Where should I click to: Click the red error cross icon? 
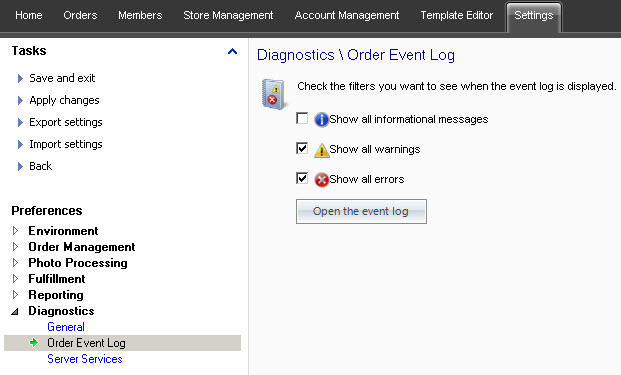point(322,180)
